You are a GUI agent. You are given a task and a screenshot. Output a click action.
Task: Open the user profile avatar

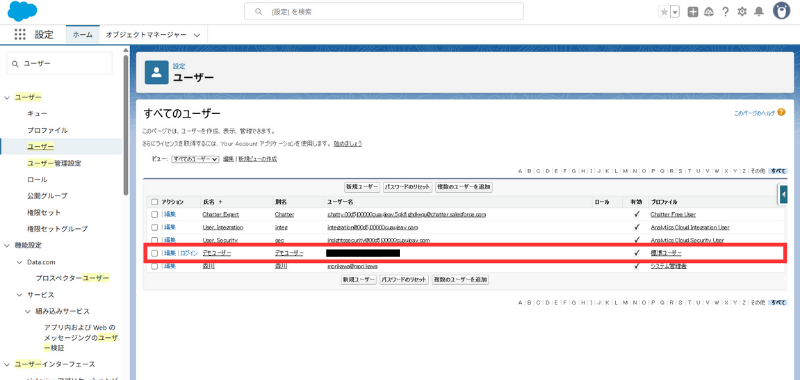click(x=781, y=11)
